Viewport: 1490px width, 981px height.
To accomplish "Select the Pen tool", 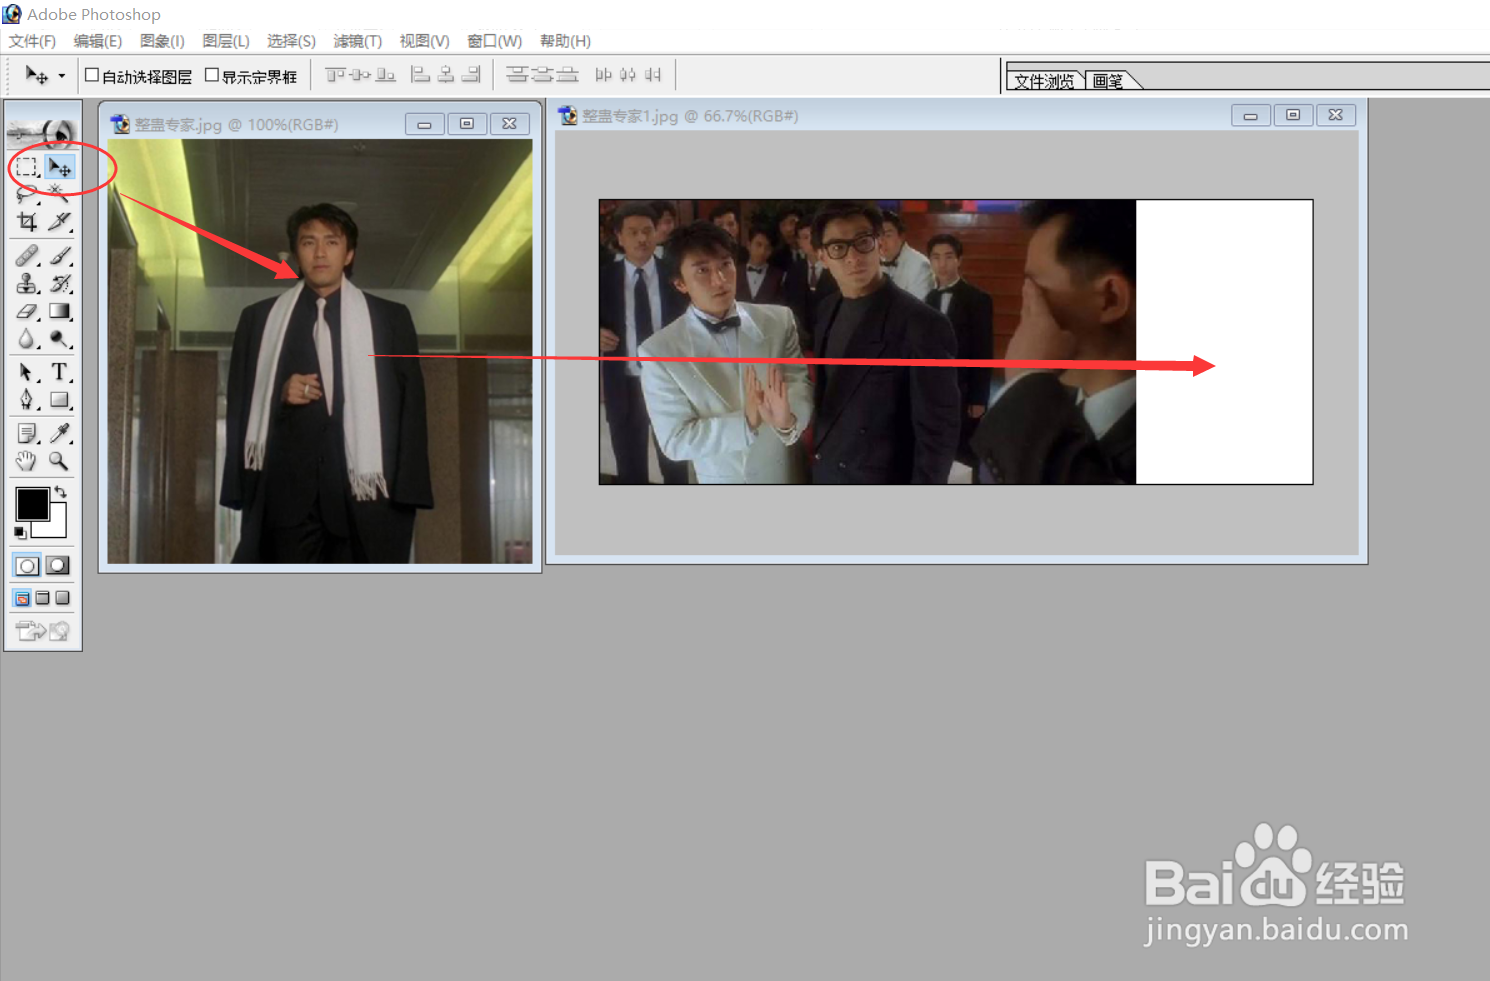I will 27,400.
